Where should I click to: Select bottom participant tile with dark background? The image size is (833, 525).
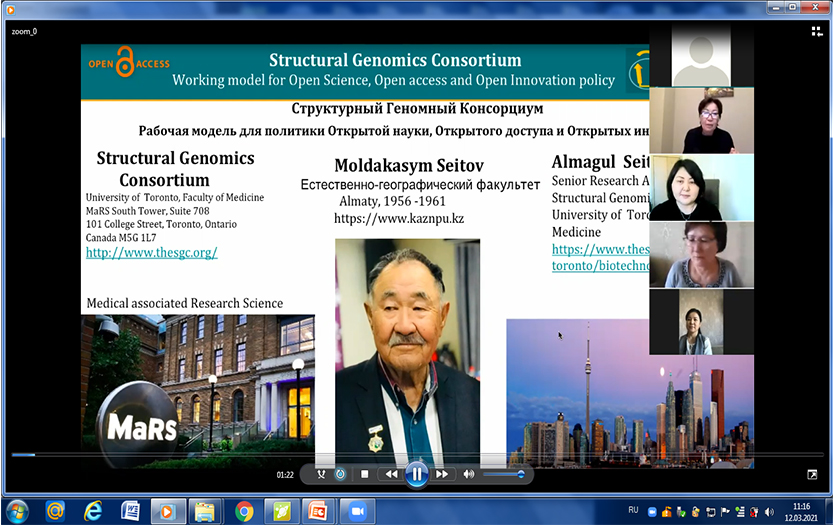[x=701, y=322]
